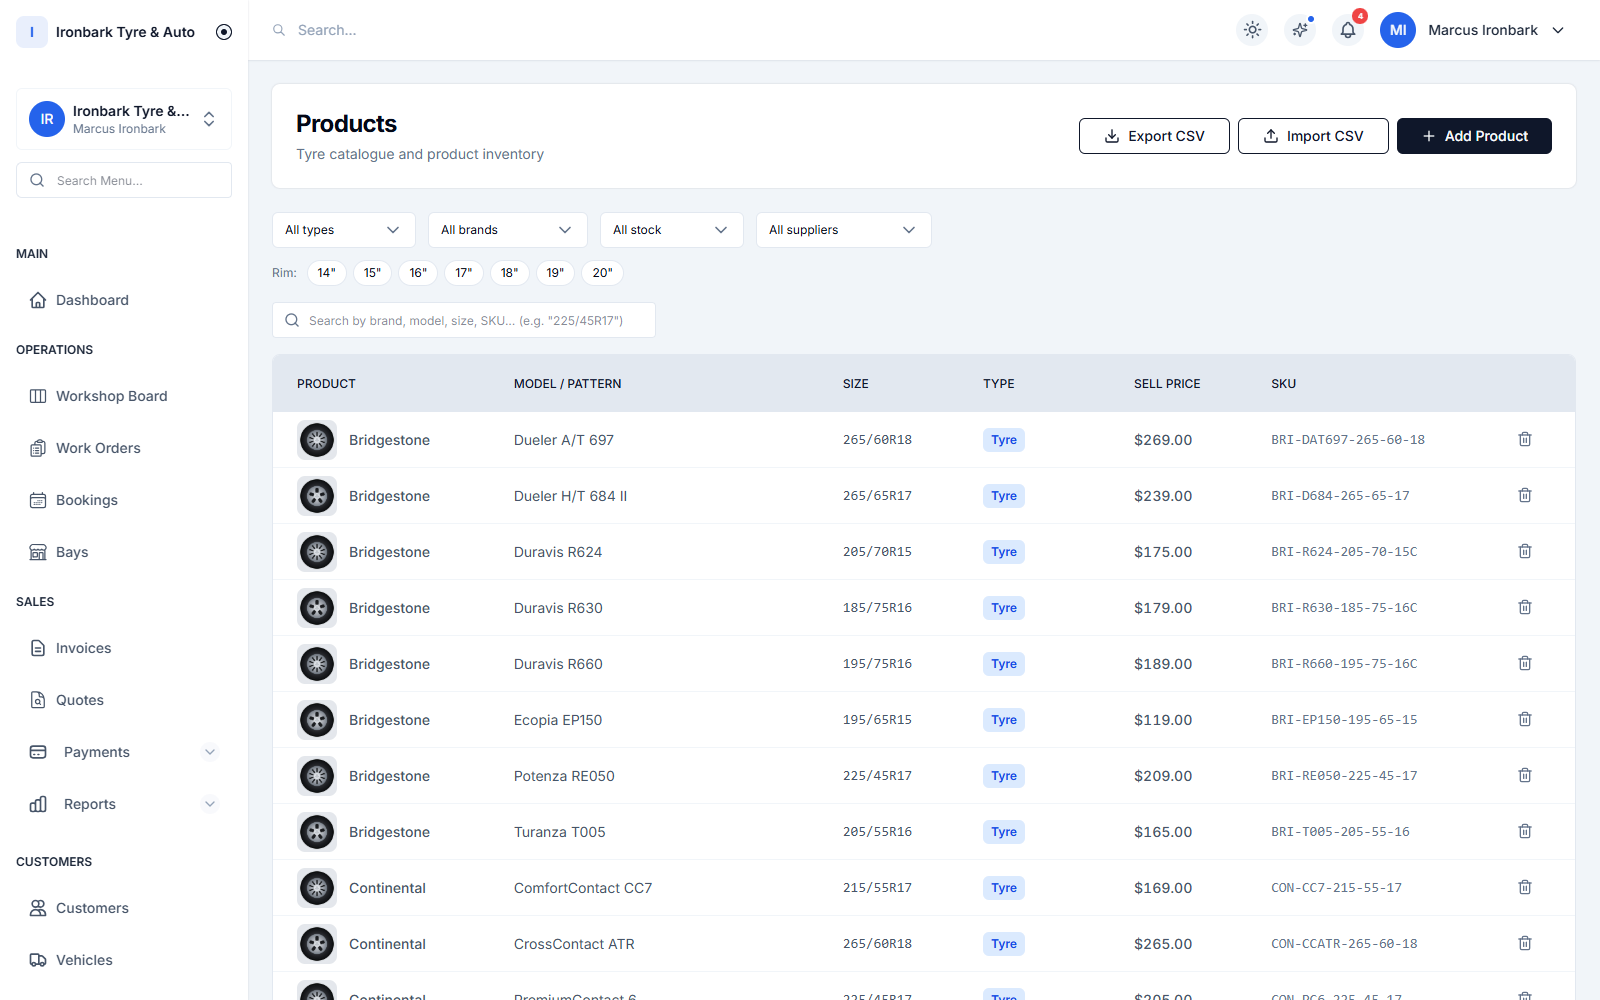Delete the Ecopia EP150 product
This screenshot has height=1000, width=1600.
[x=1525, y=719]
